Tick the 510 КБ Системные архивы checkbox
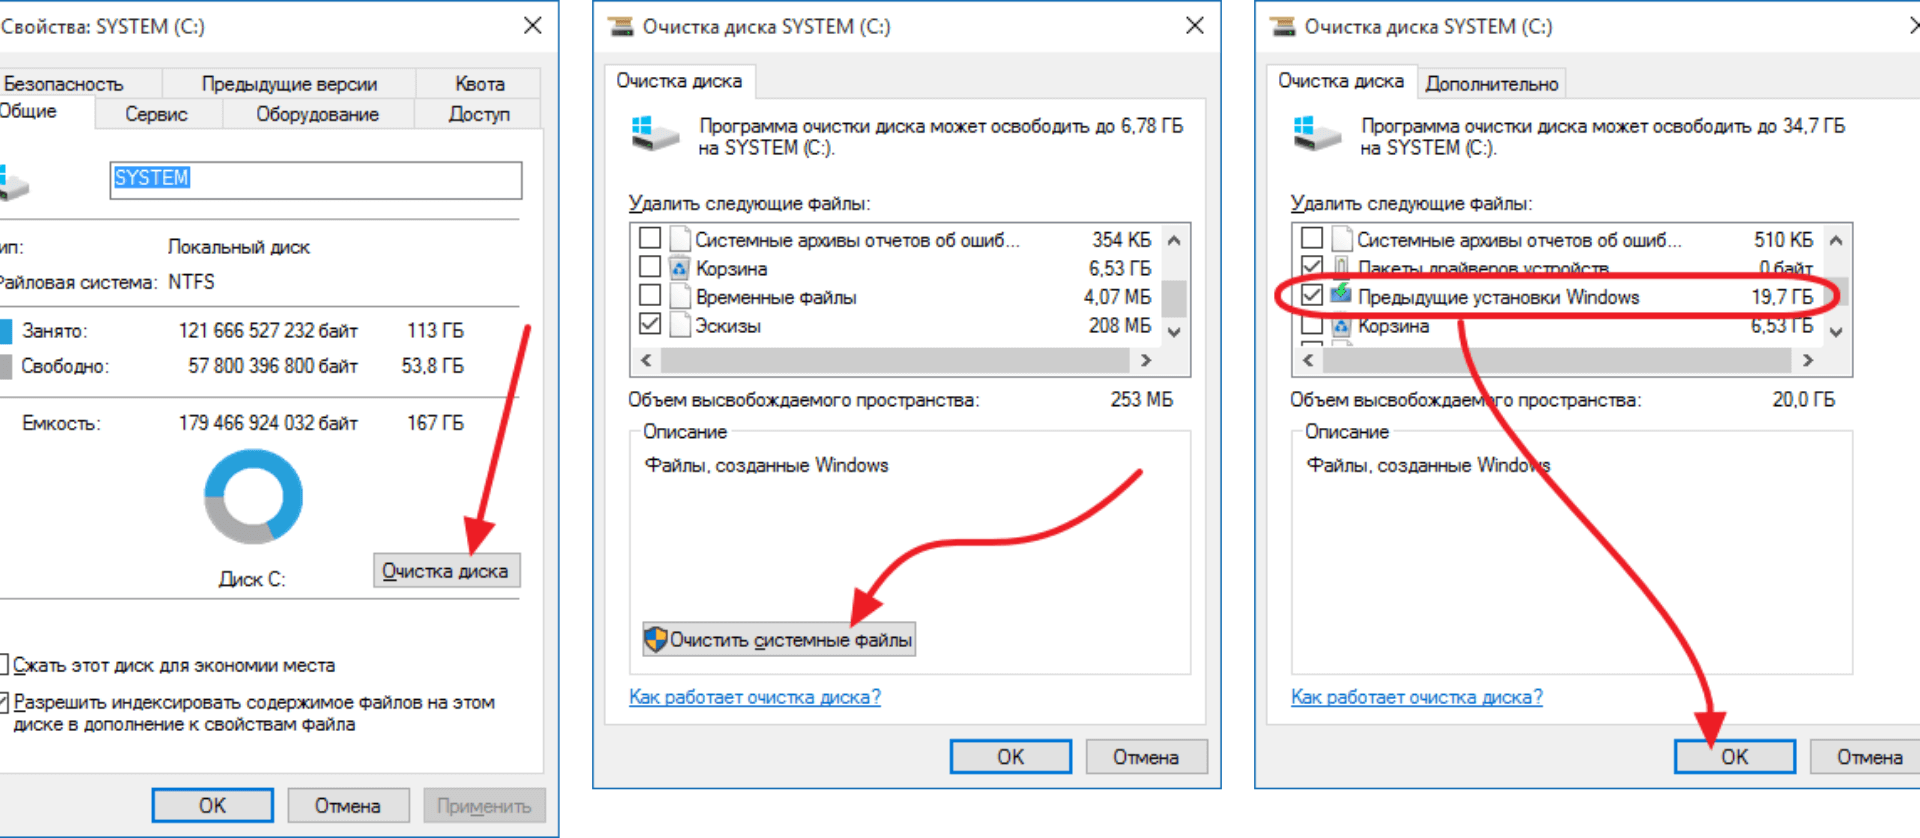Image resolution: width=1920 pixels, height=838 pixels. pyautogui.click(x=1312, y=238)
